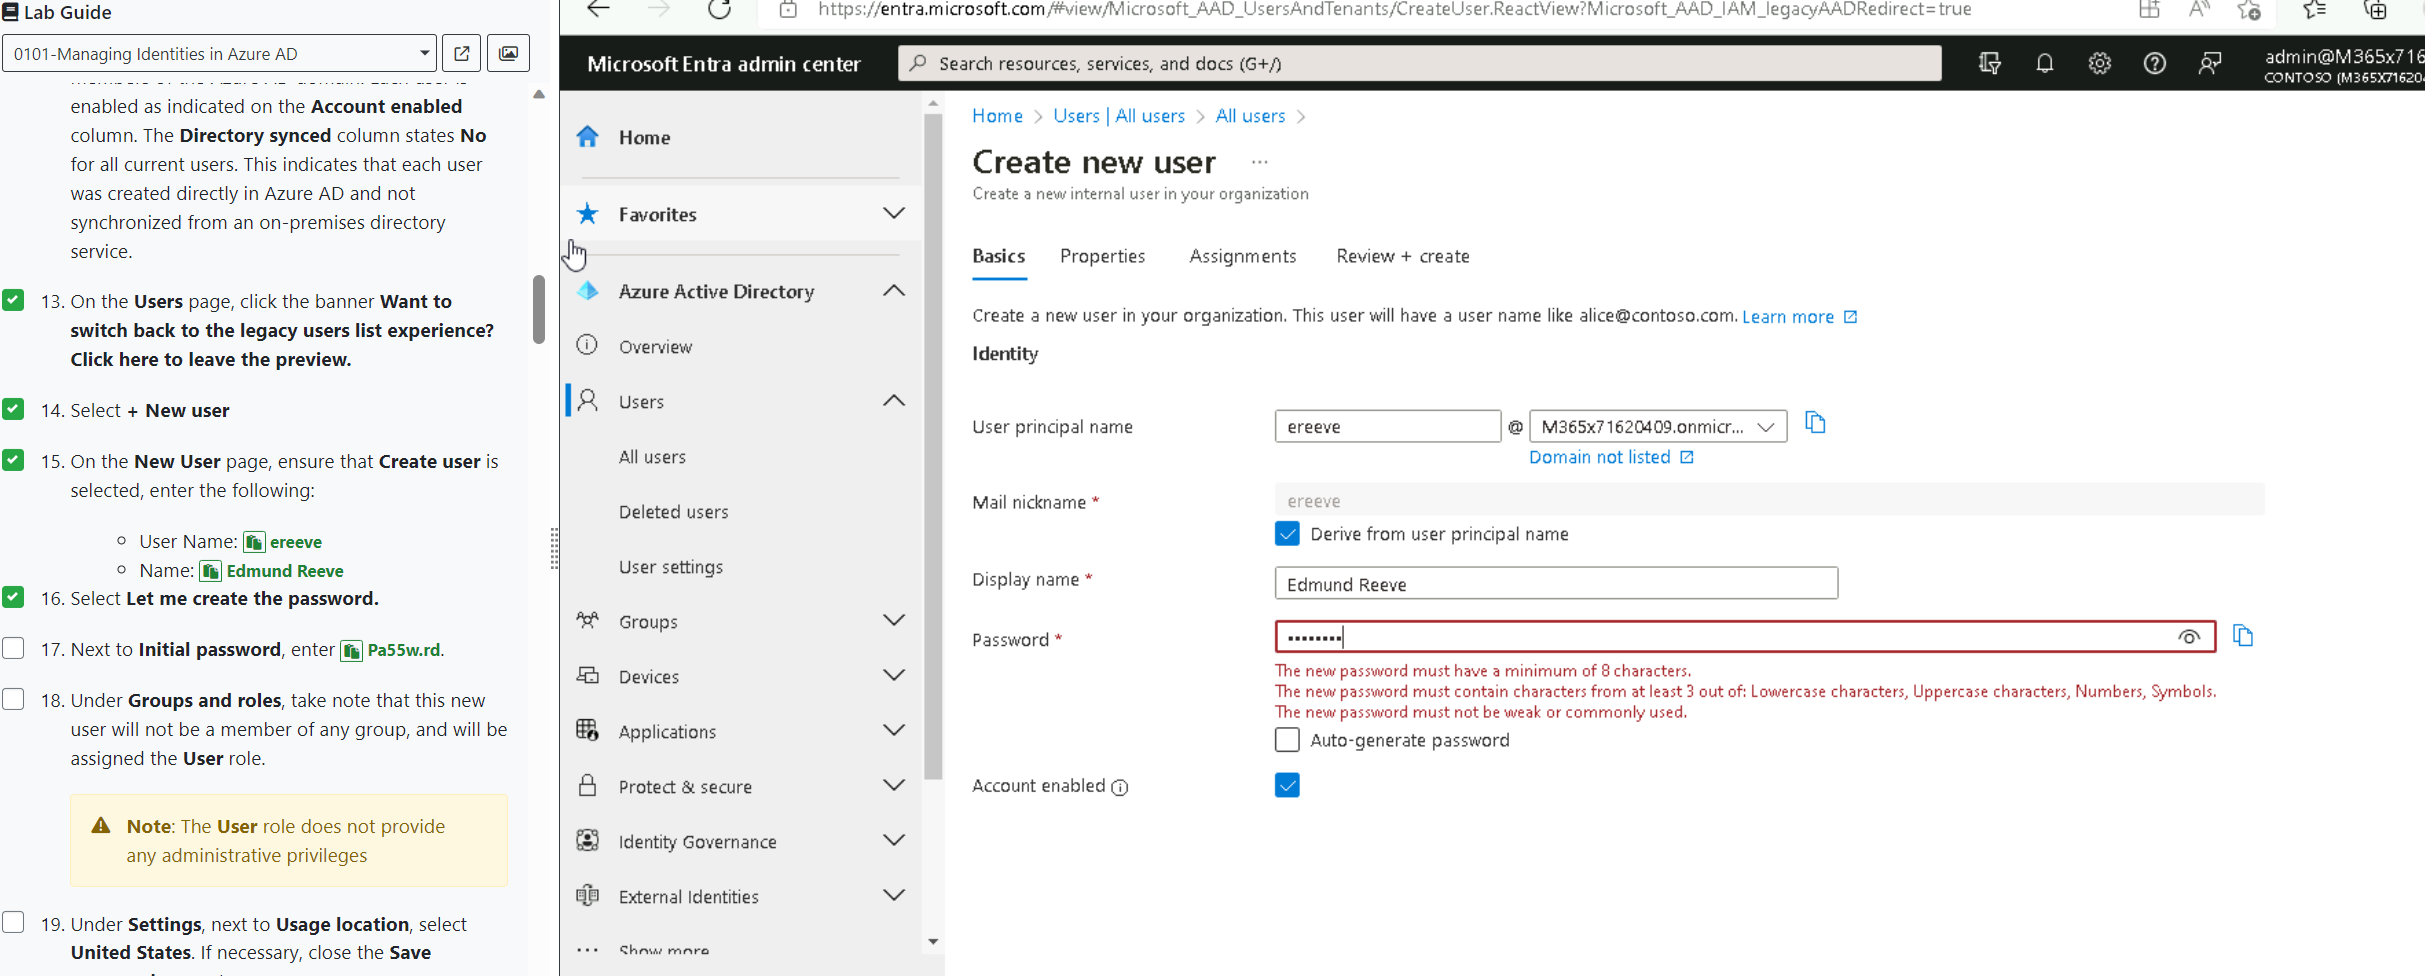Screen dimensions: 2425x976
Task: Switch to the Assignments tab
Action: coord(1243,256)
